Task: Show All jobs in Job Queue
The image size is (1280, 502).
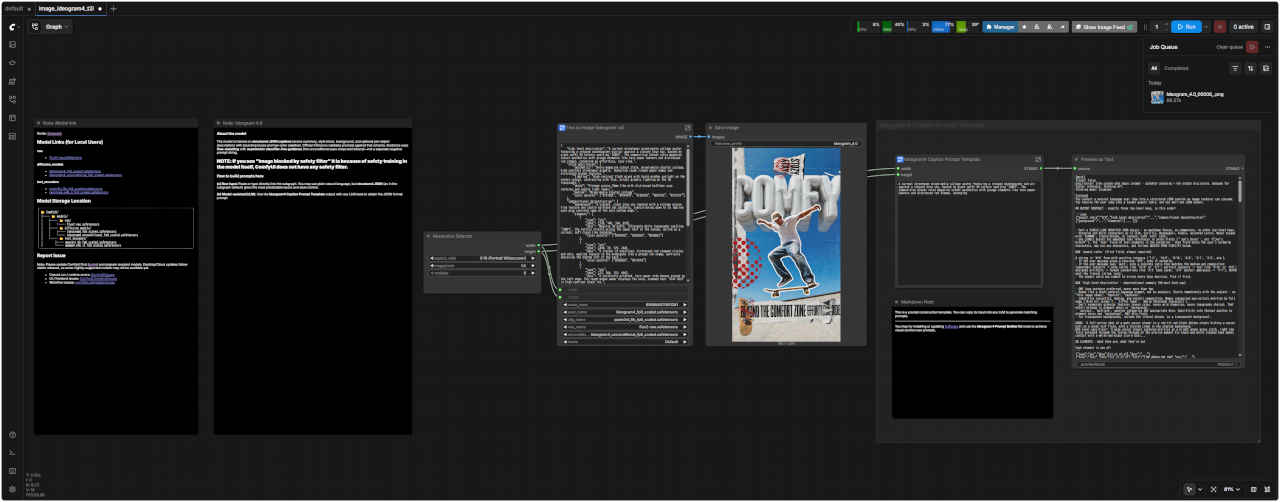Action: (1153, 68)
